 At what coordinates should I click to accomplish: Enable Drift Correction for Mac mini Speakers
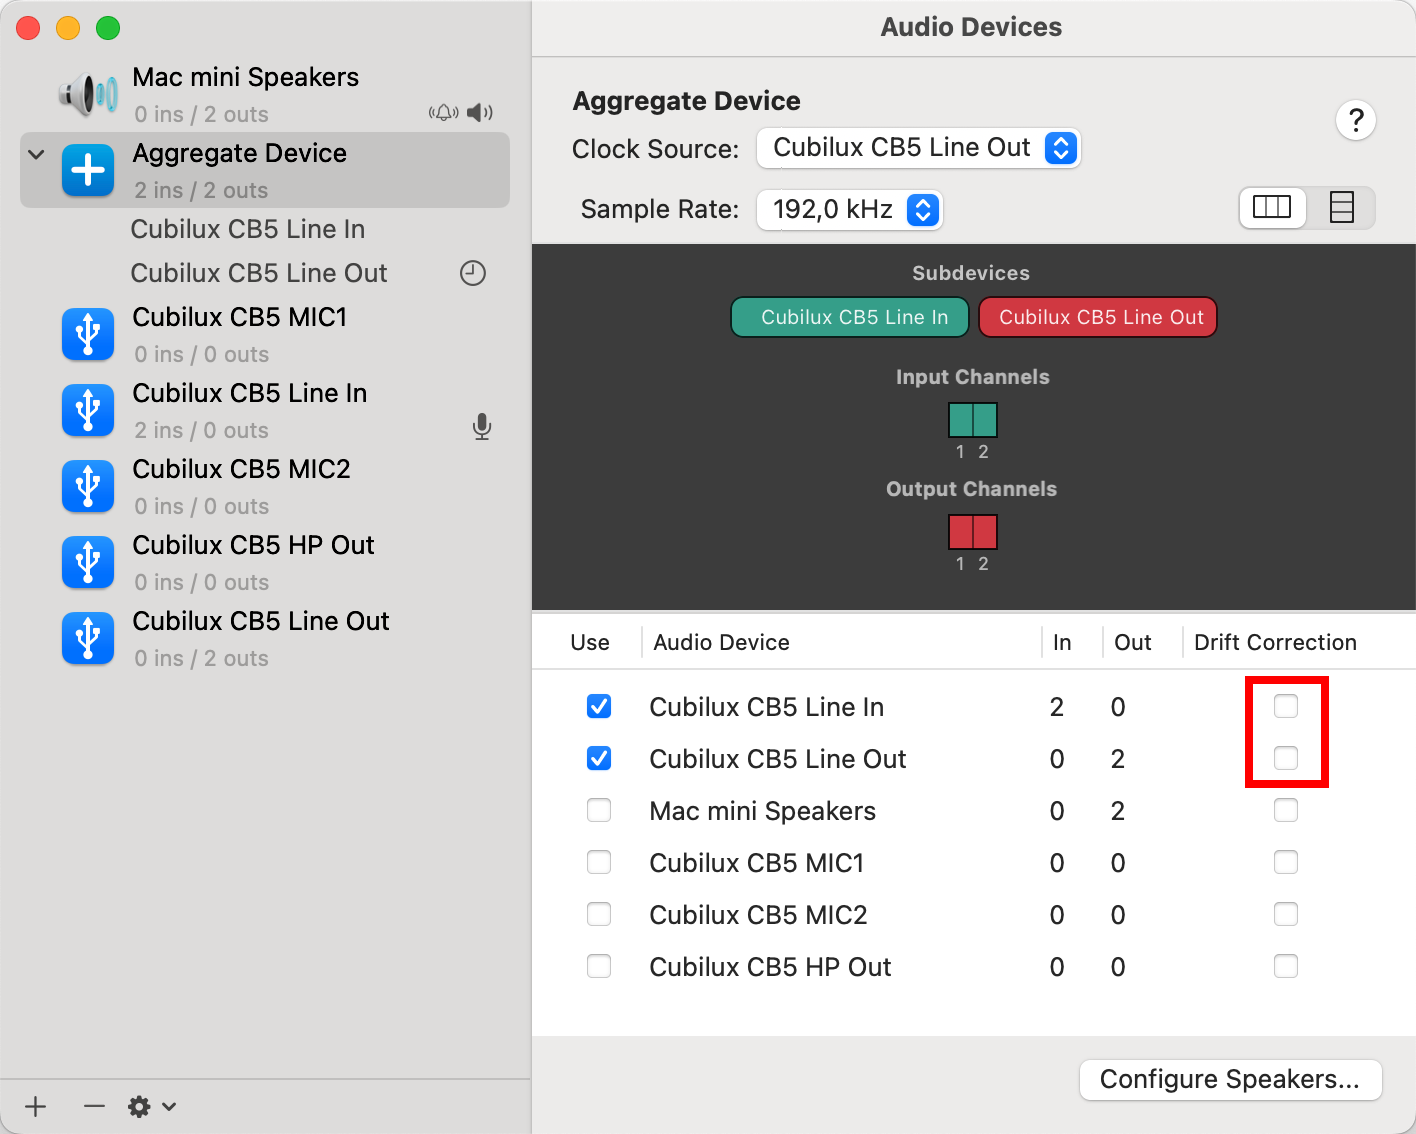(x=1286, y=810)
